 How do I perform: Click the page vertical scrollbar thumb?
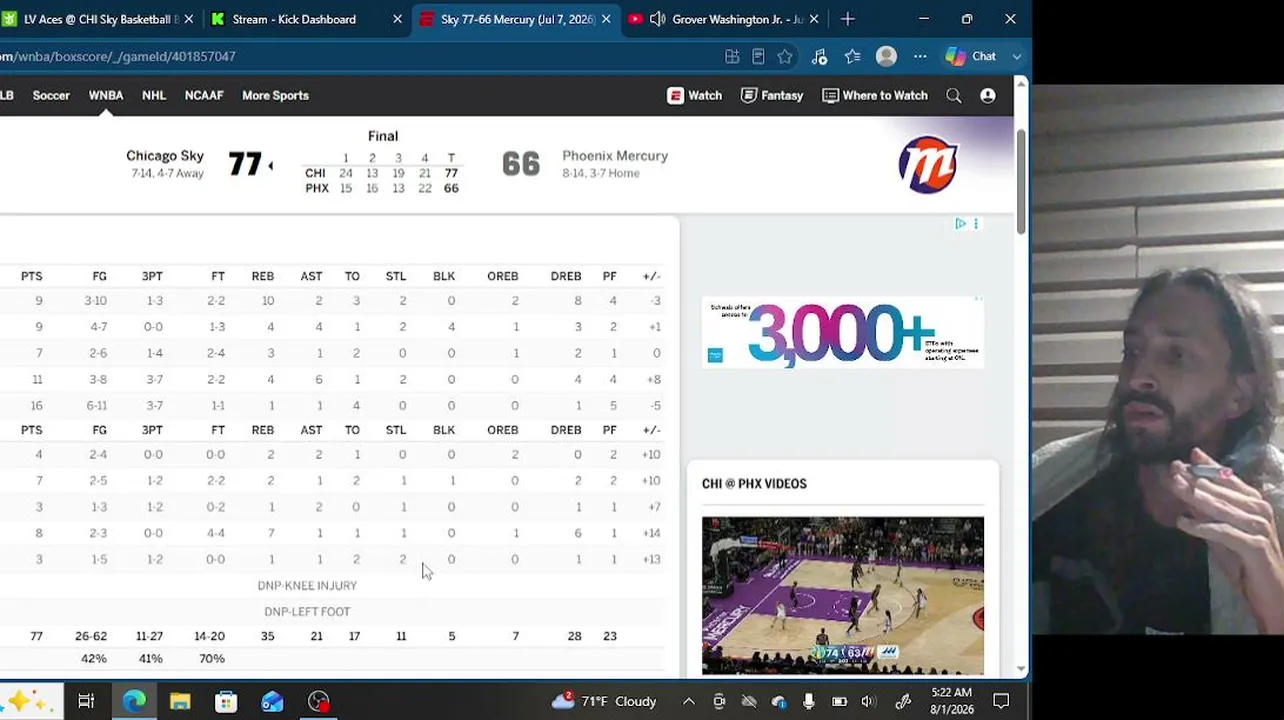(1021, 182)
